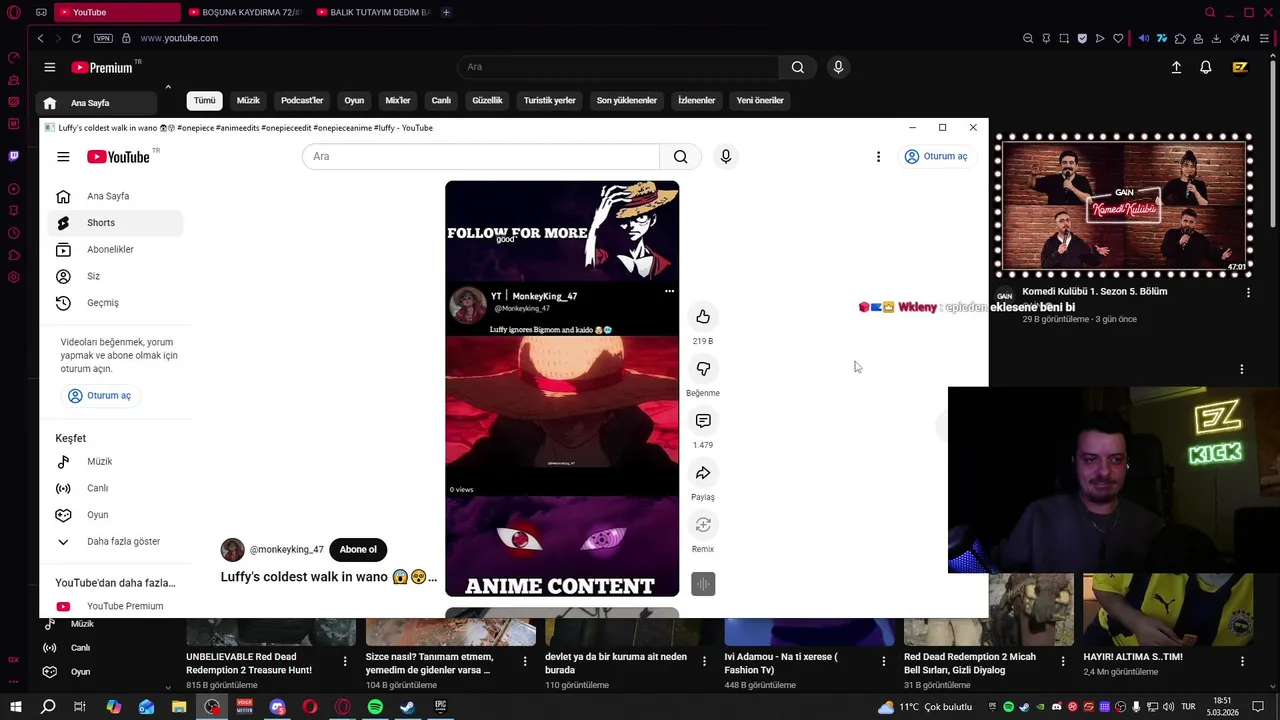Select the Müzik filter chip
This screenshot has width=1280, height=720.
(x=248, y=101)
